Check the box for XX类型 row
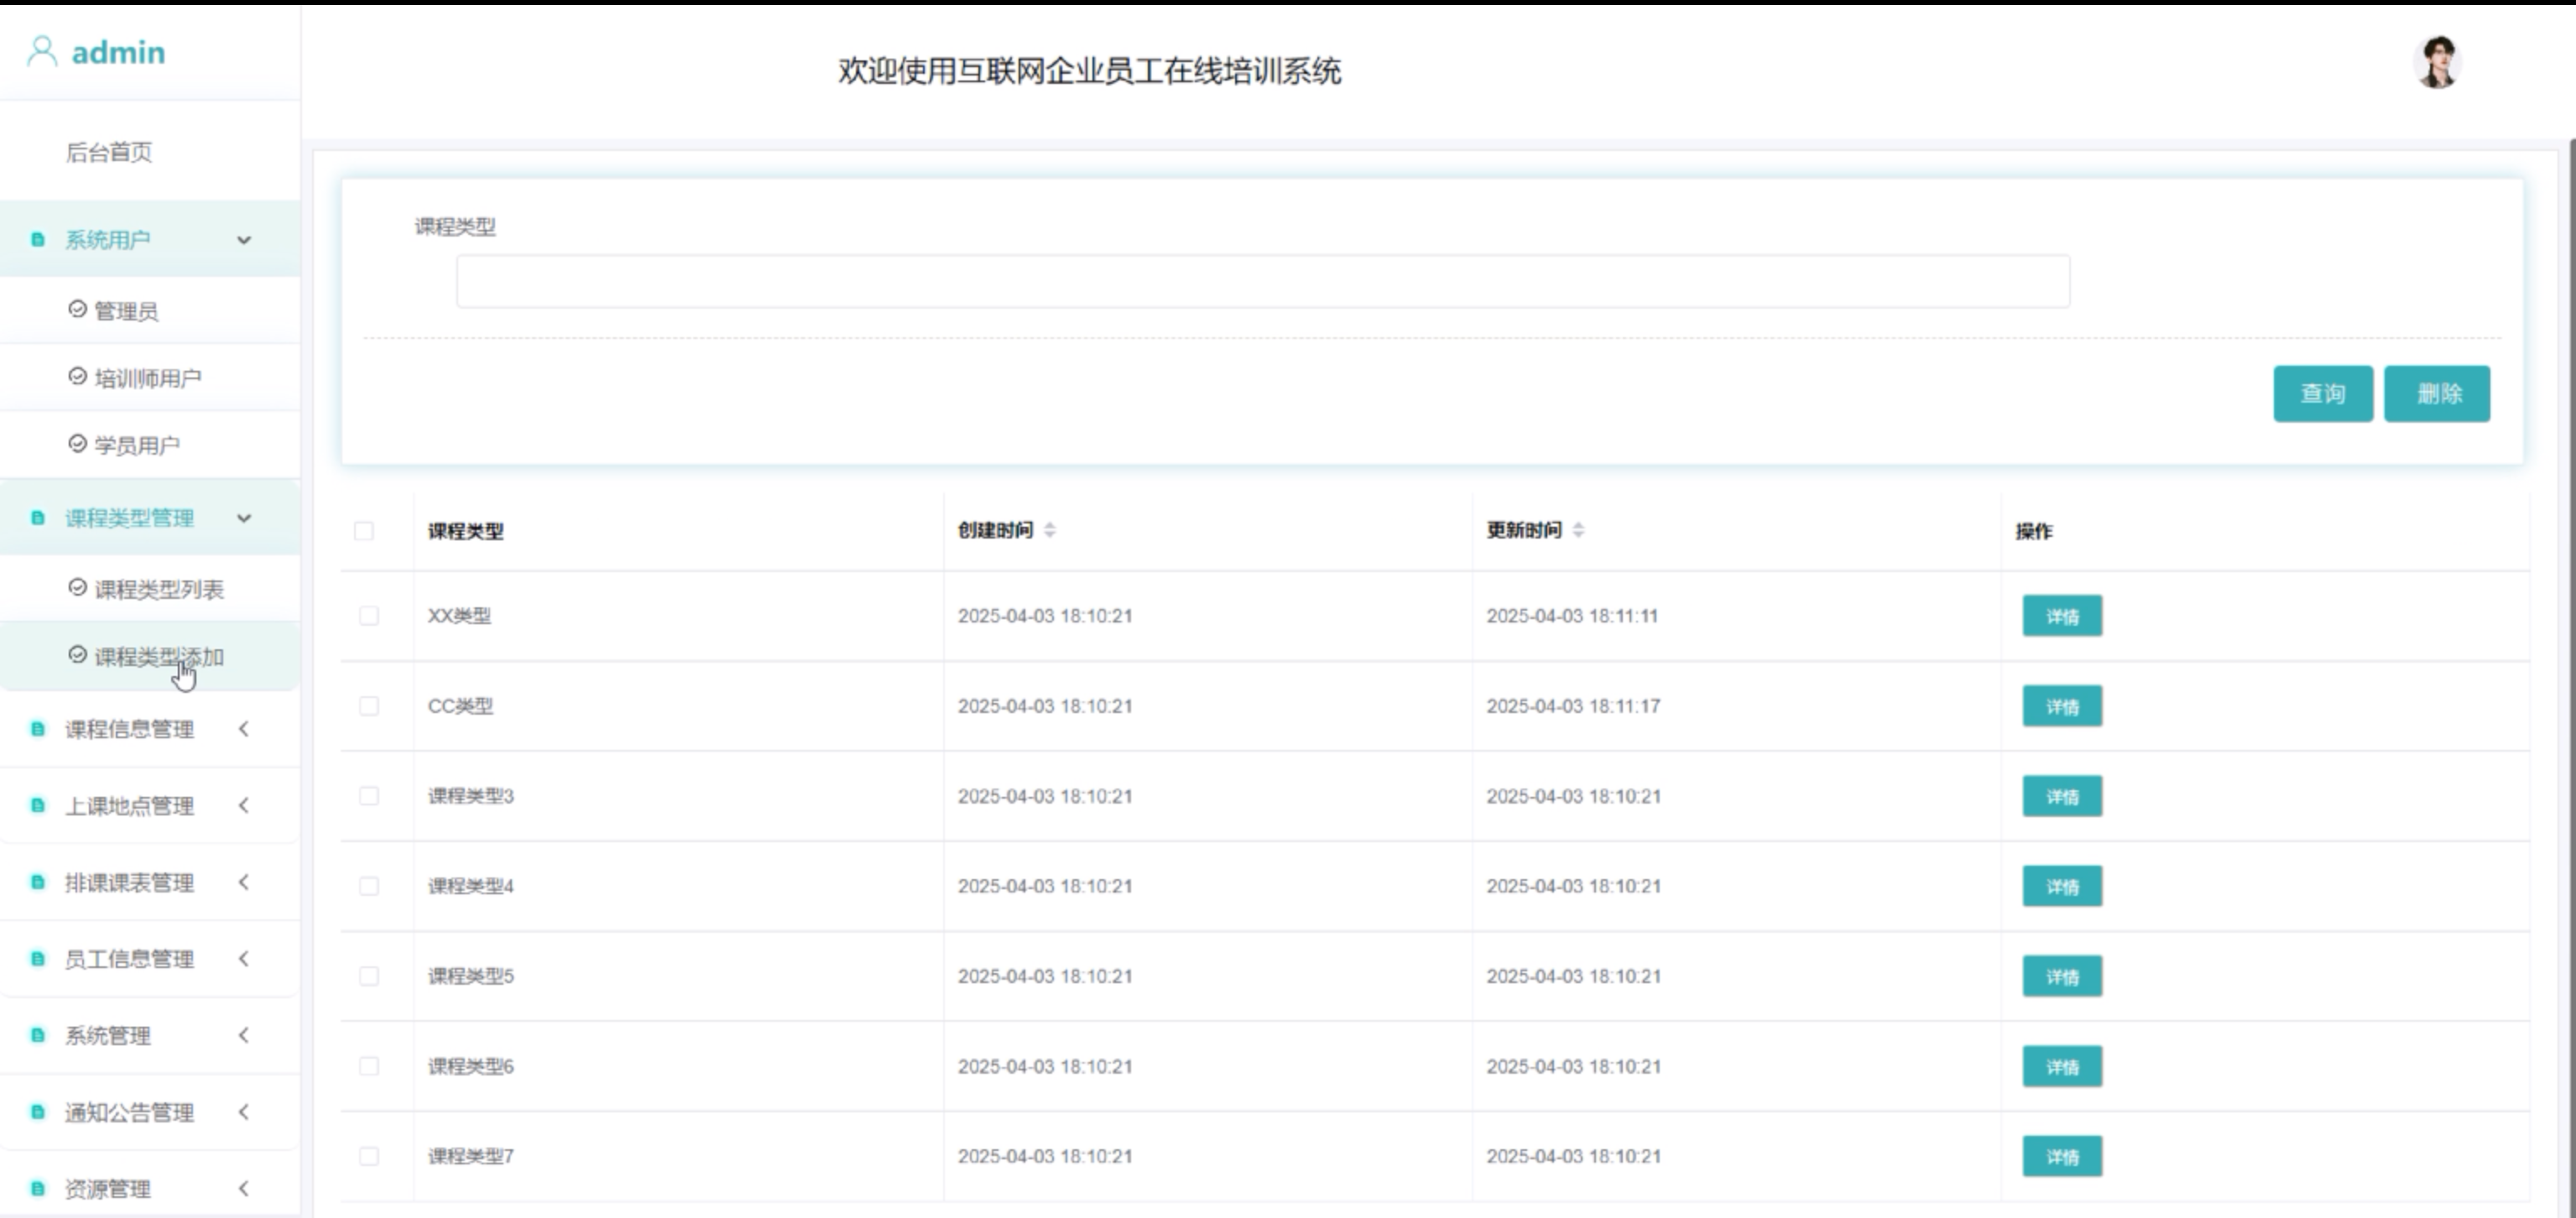This screenshot has height=1218, width=2576. tap(369, 616)
